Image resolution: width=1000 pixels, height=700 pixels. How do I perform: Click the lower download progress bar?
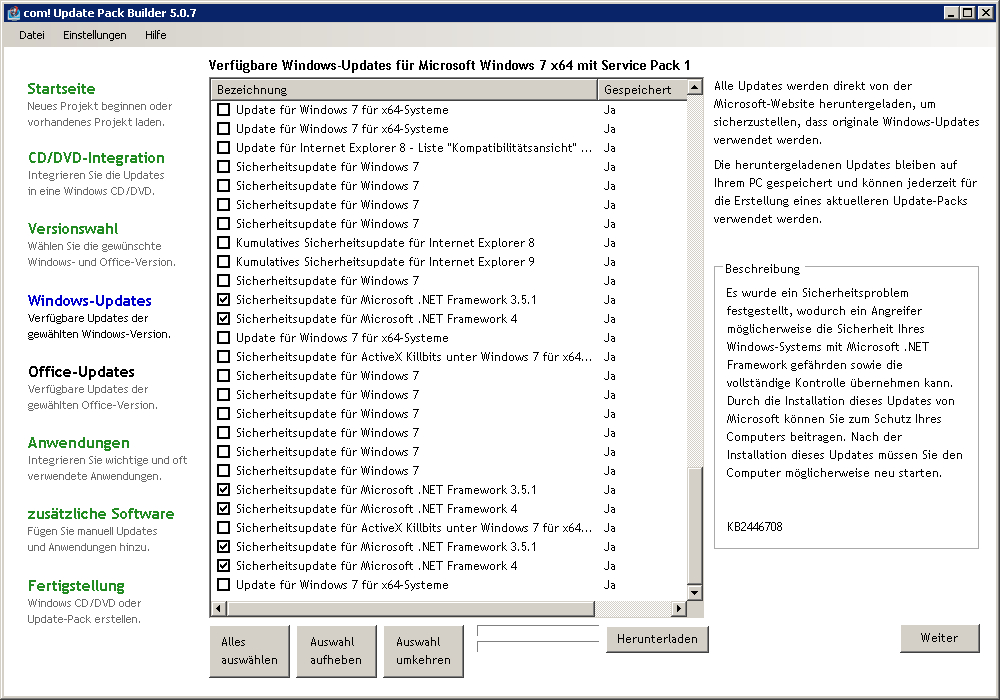[x=538, y=646]
